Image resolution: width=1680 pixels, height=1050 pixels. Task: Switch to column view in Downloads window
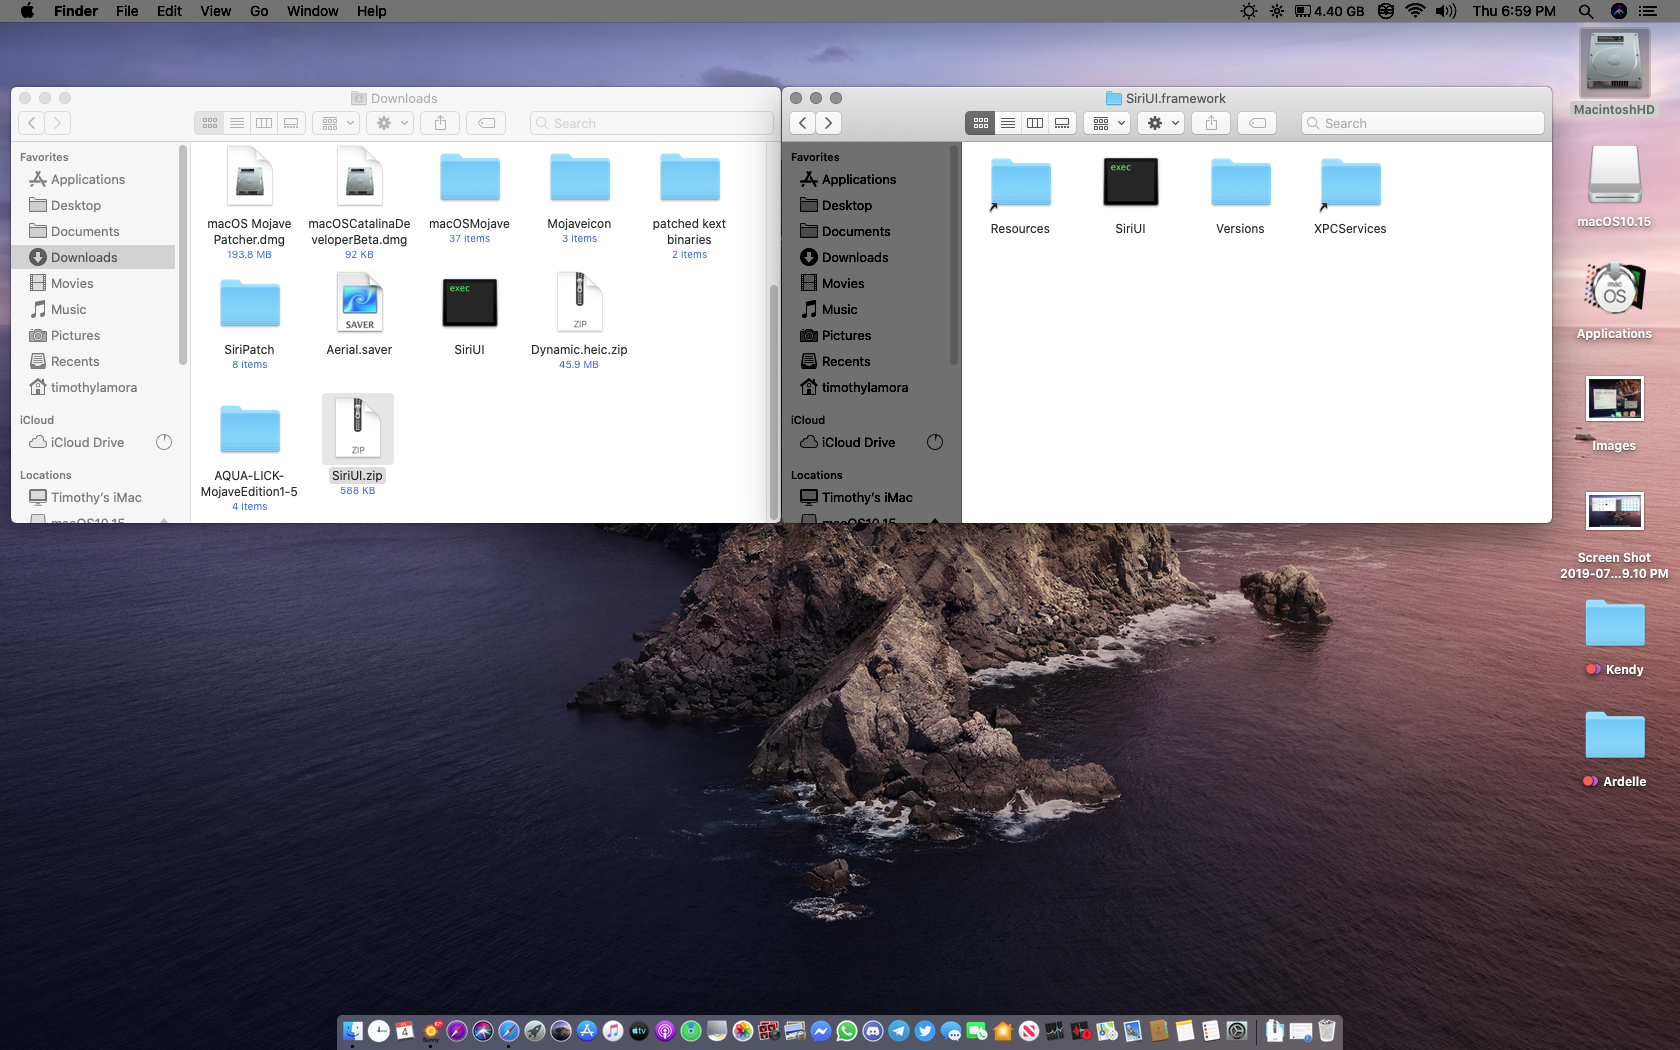tap(264, 123)
